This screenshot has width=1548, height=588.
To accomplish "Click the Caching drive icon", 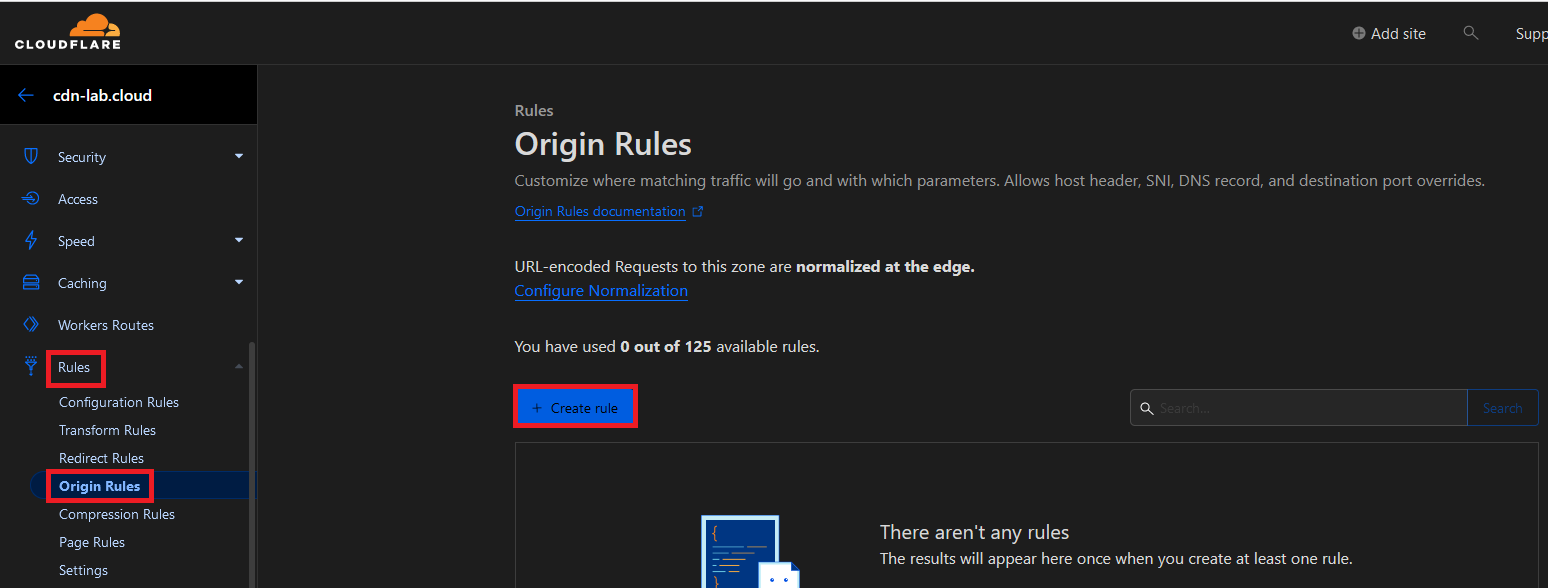I will (31, 283).
